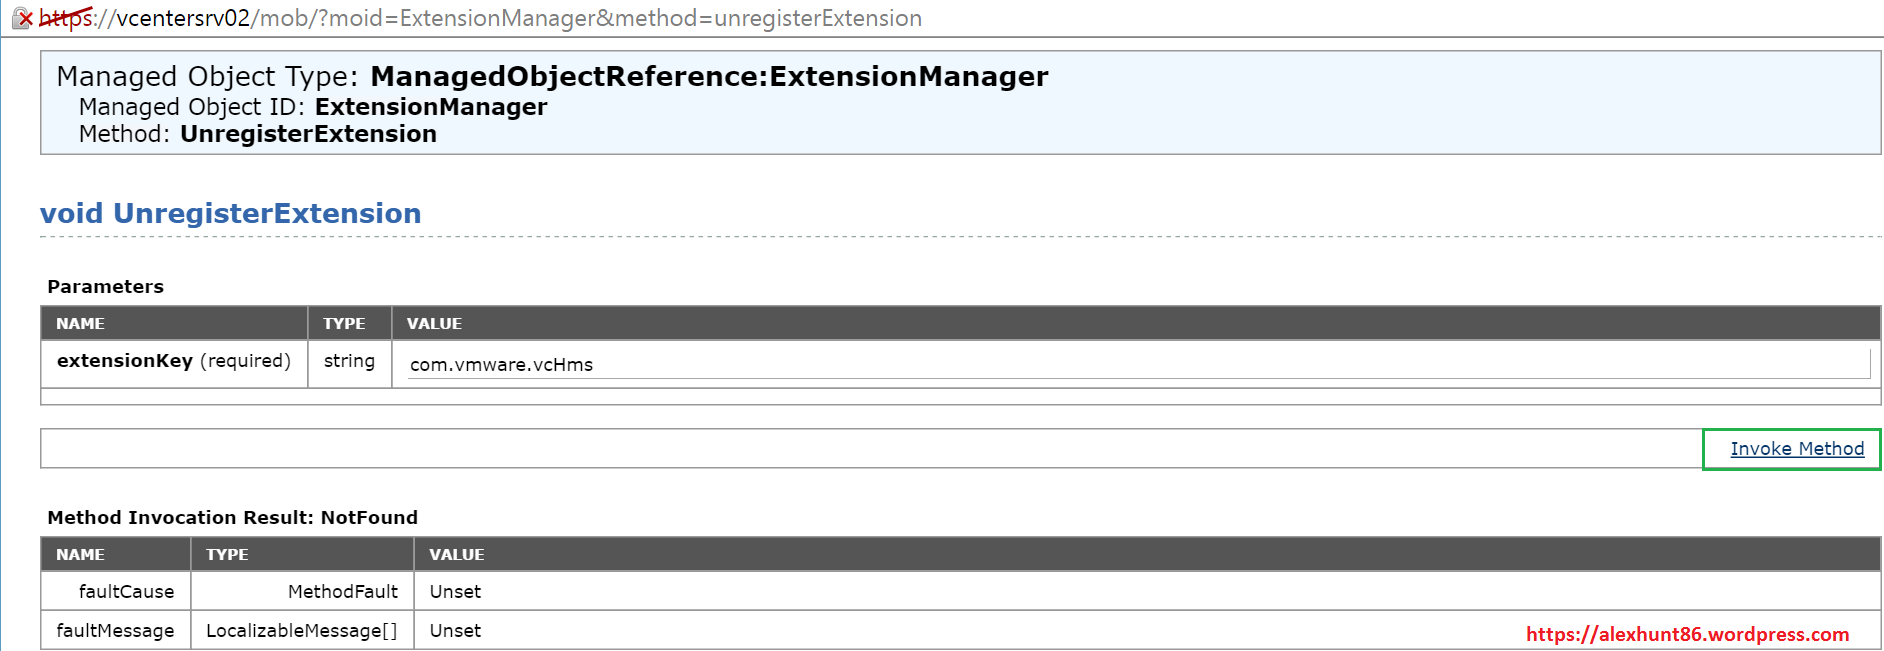
Task: Click the string type cell
Action: pyautogui.click(x=349, y=361)
